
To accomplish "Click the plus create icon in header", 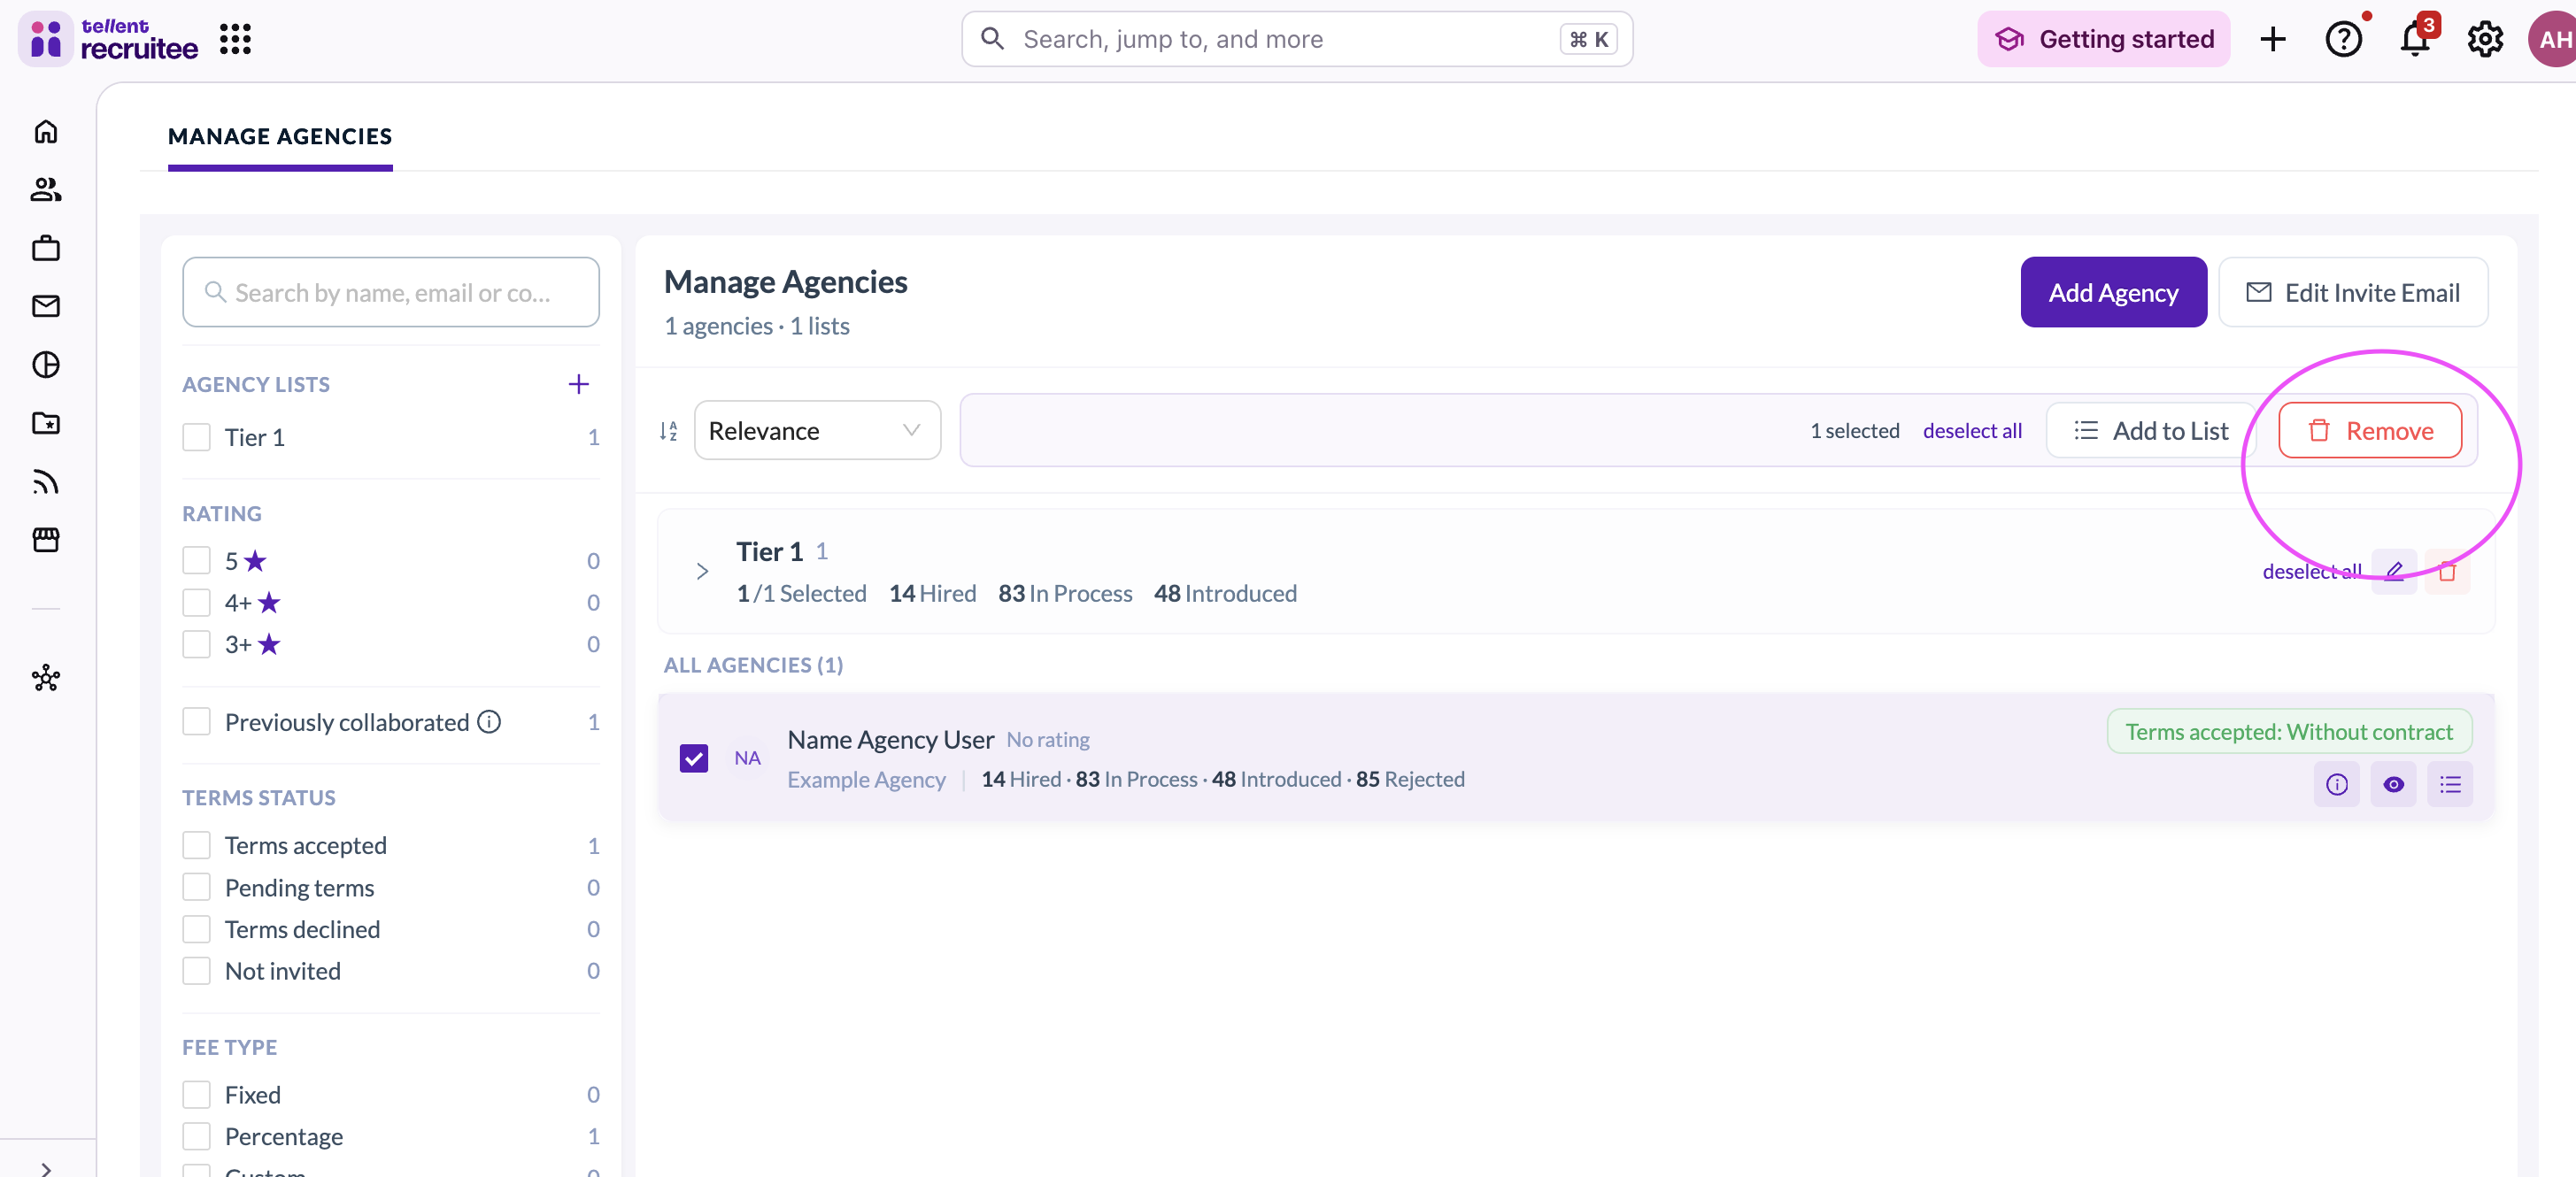I will click(2273, 39).
